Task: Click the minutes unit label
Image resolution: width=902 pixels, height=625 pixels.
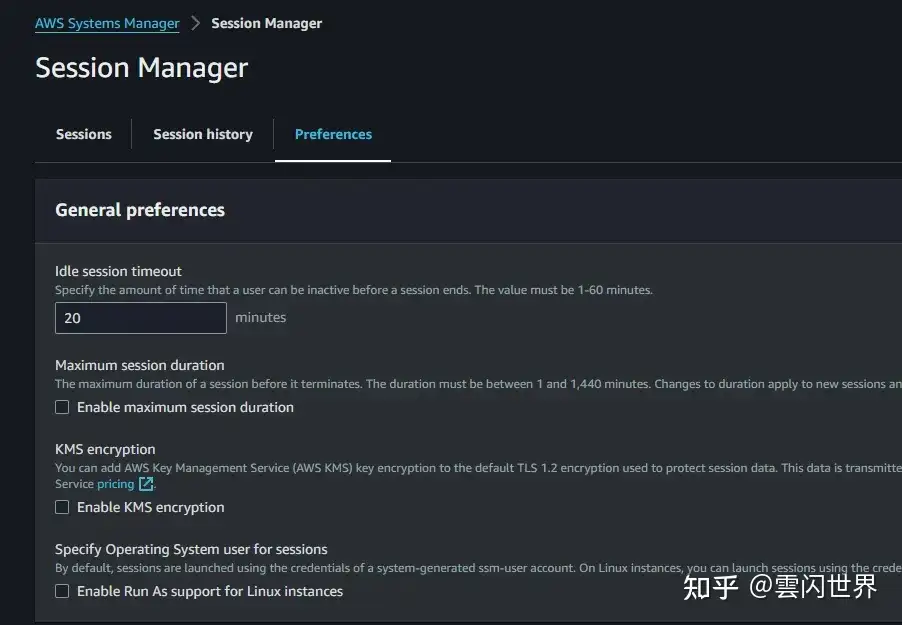Action: click(x=261, y=317)
